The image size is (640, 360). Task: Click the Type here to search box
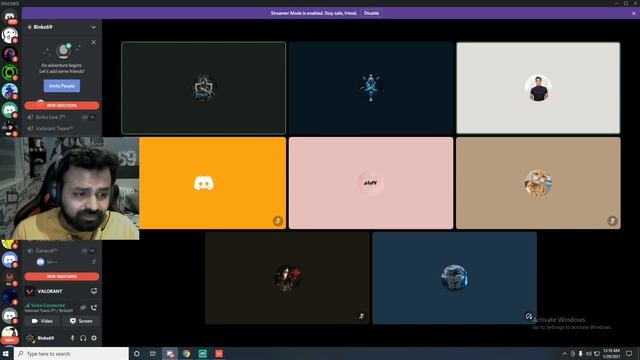point(71,353)
